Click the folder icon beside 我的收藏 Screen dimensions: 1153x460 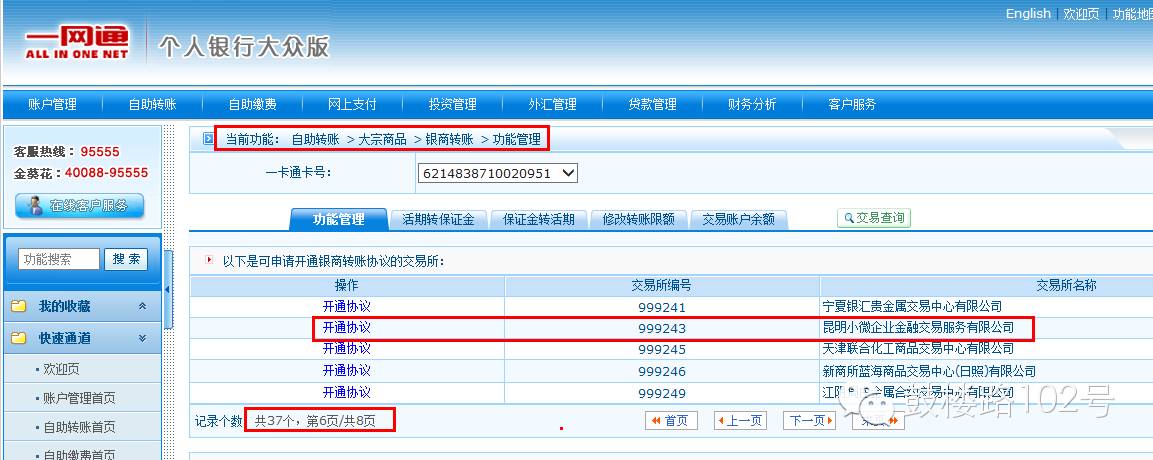(x=18, y=306)
